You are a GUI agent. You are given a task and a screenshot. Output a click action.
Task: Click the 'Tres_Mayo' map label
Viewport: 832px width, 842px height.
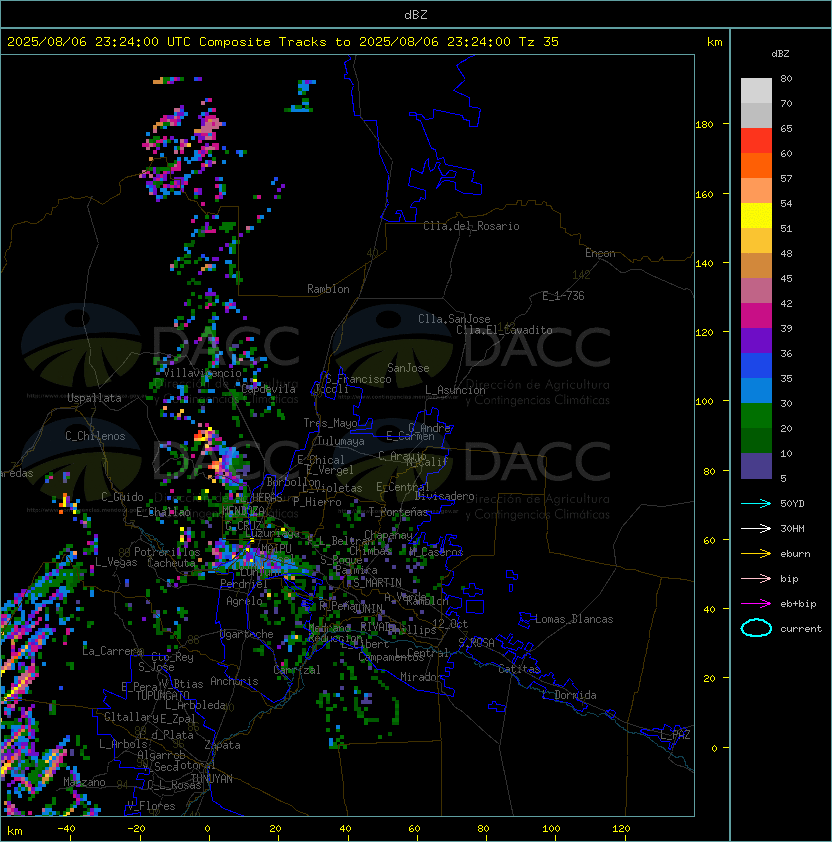(330, 423)
